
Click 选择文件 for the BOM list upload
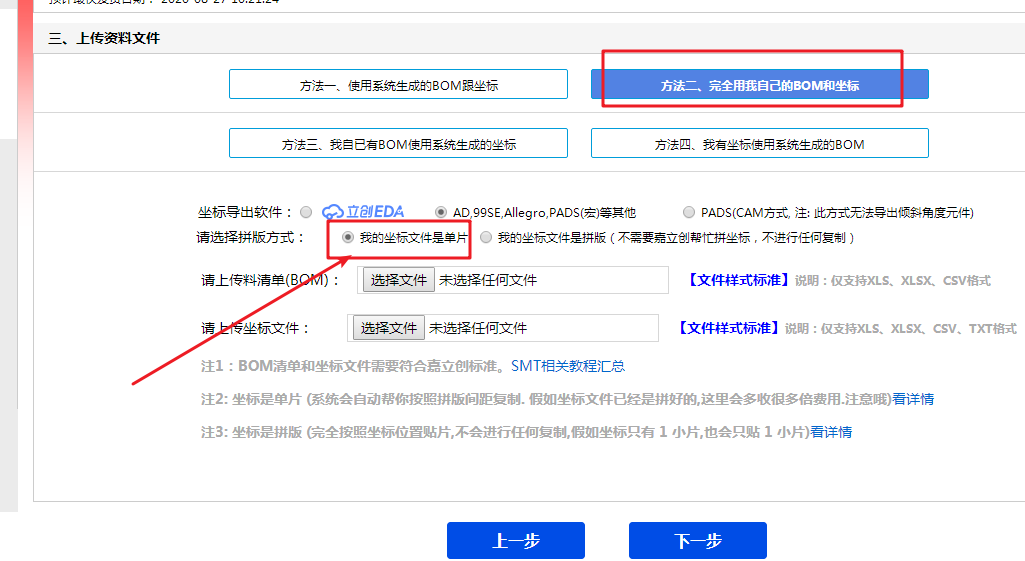pyautogui.click(x=399, y=280)
